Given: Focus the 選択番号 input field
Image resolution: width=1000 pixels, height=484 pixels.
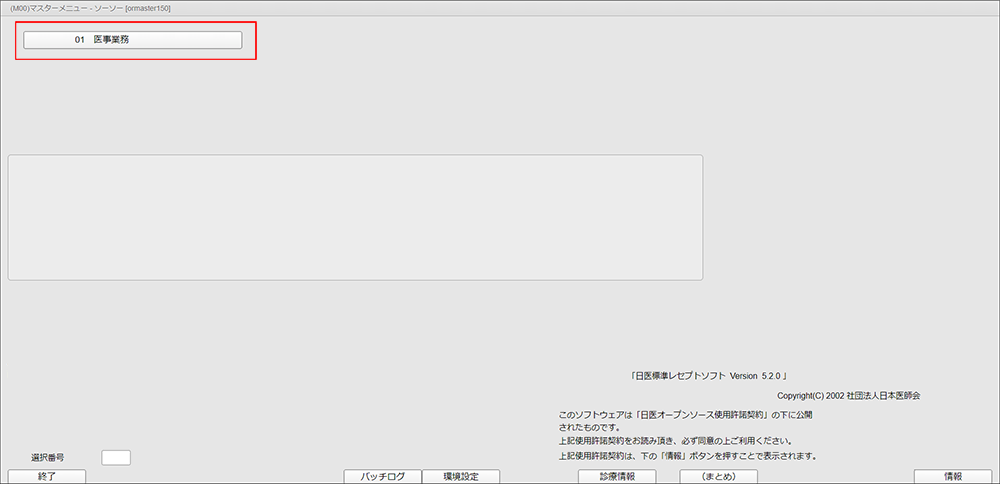Looking at the screenshot, I should coord(116,457).
